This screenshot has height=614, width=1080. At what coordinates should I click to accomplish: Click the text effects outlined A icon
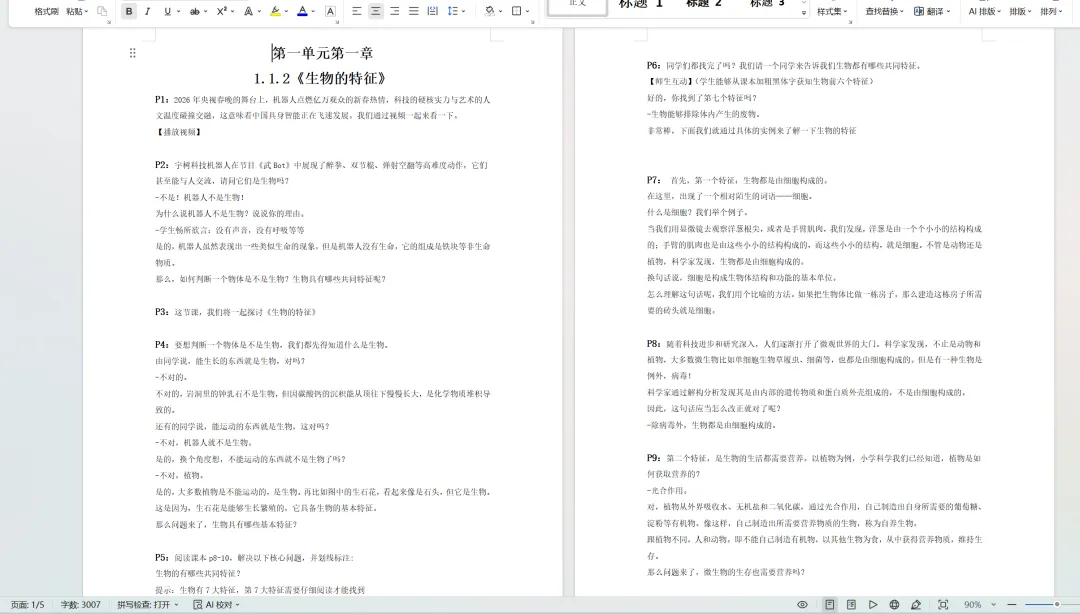(249, 11)
